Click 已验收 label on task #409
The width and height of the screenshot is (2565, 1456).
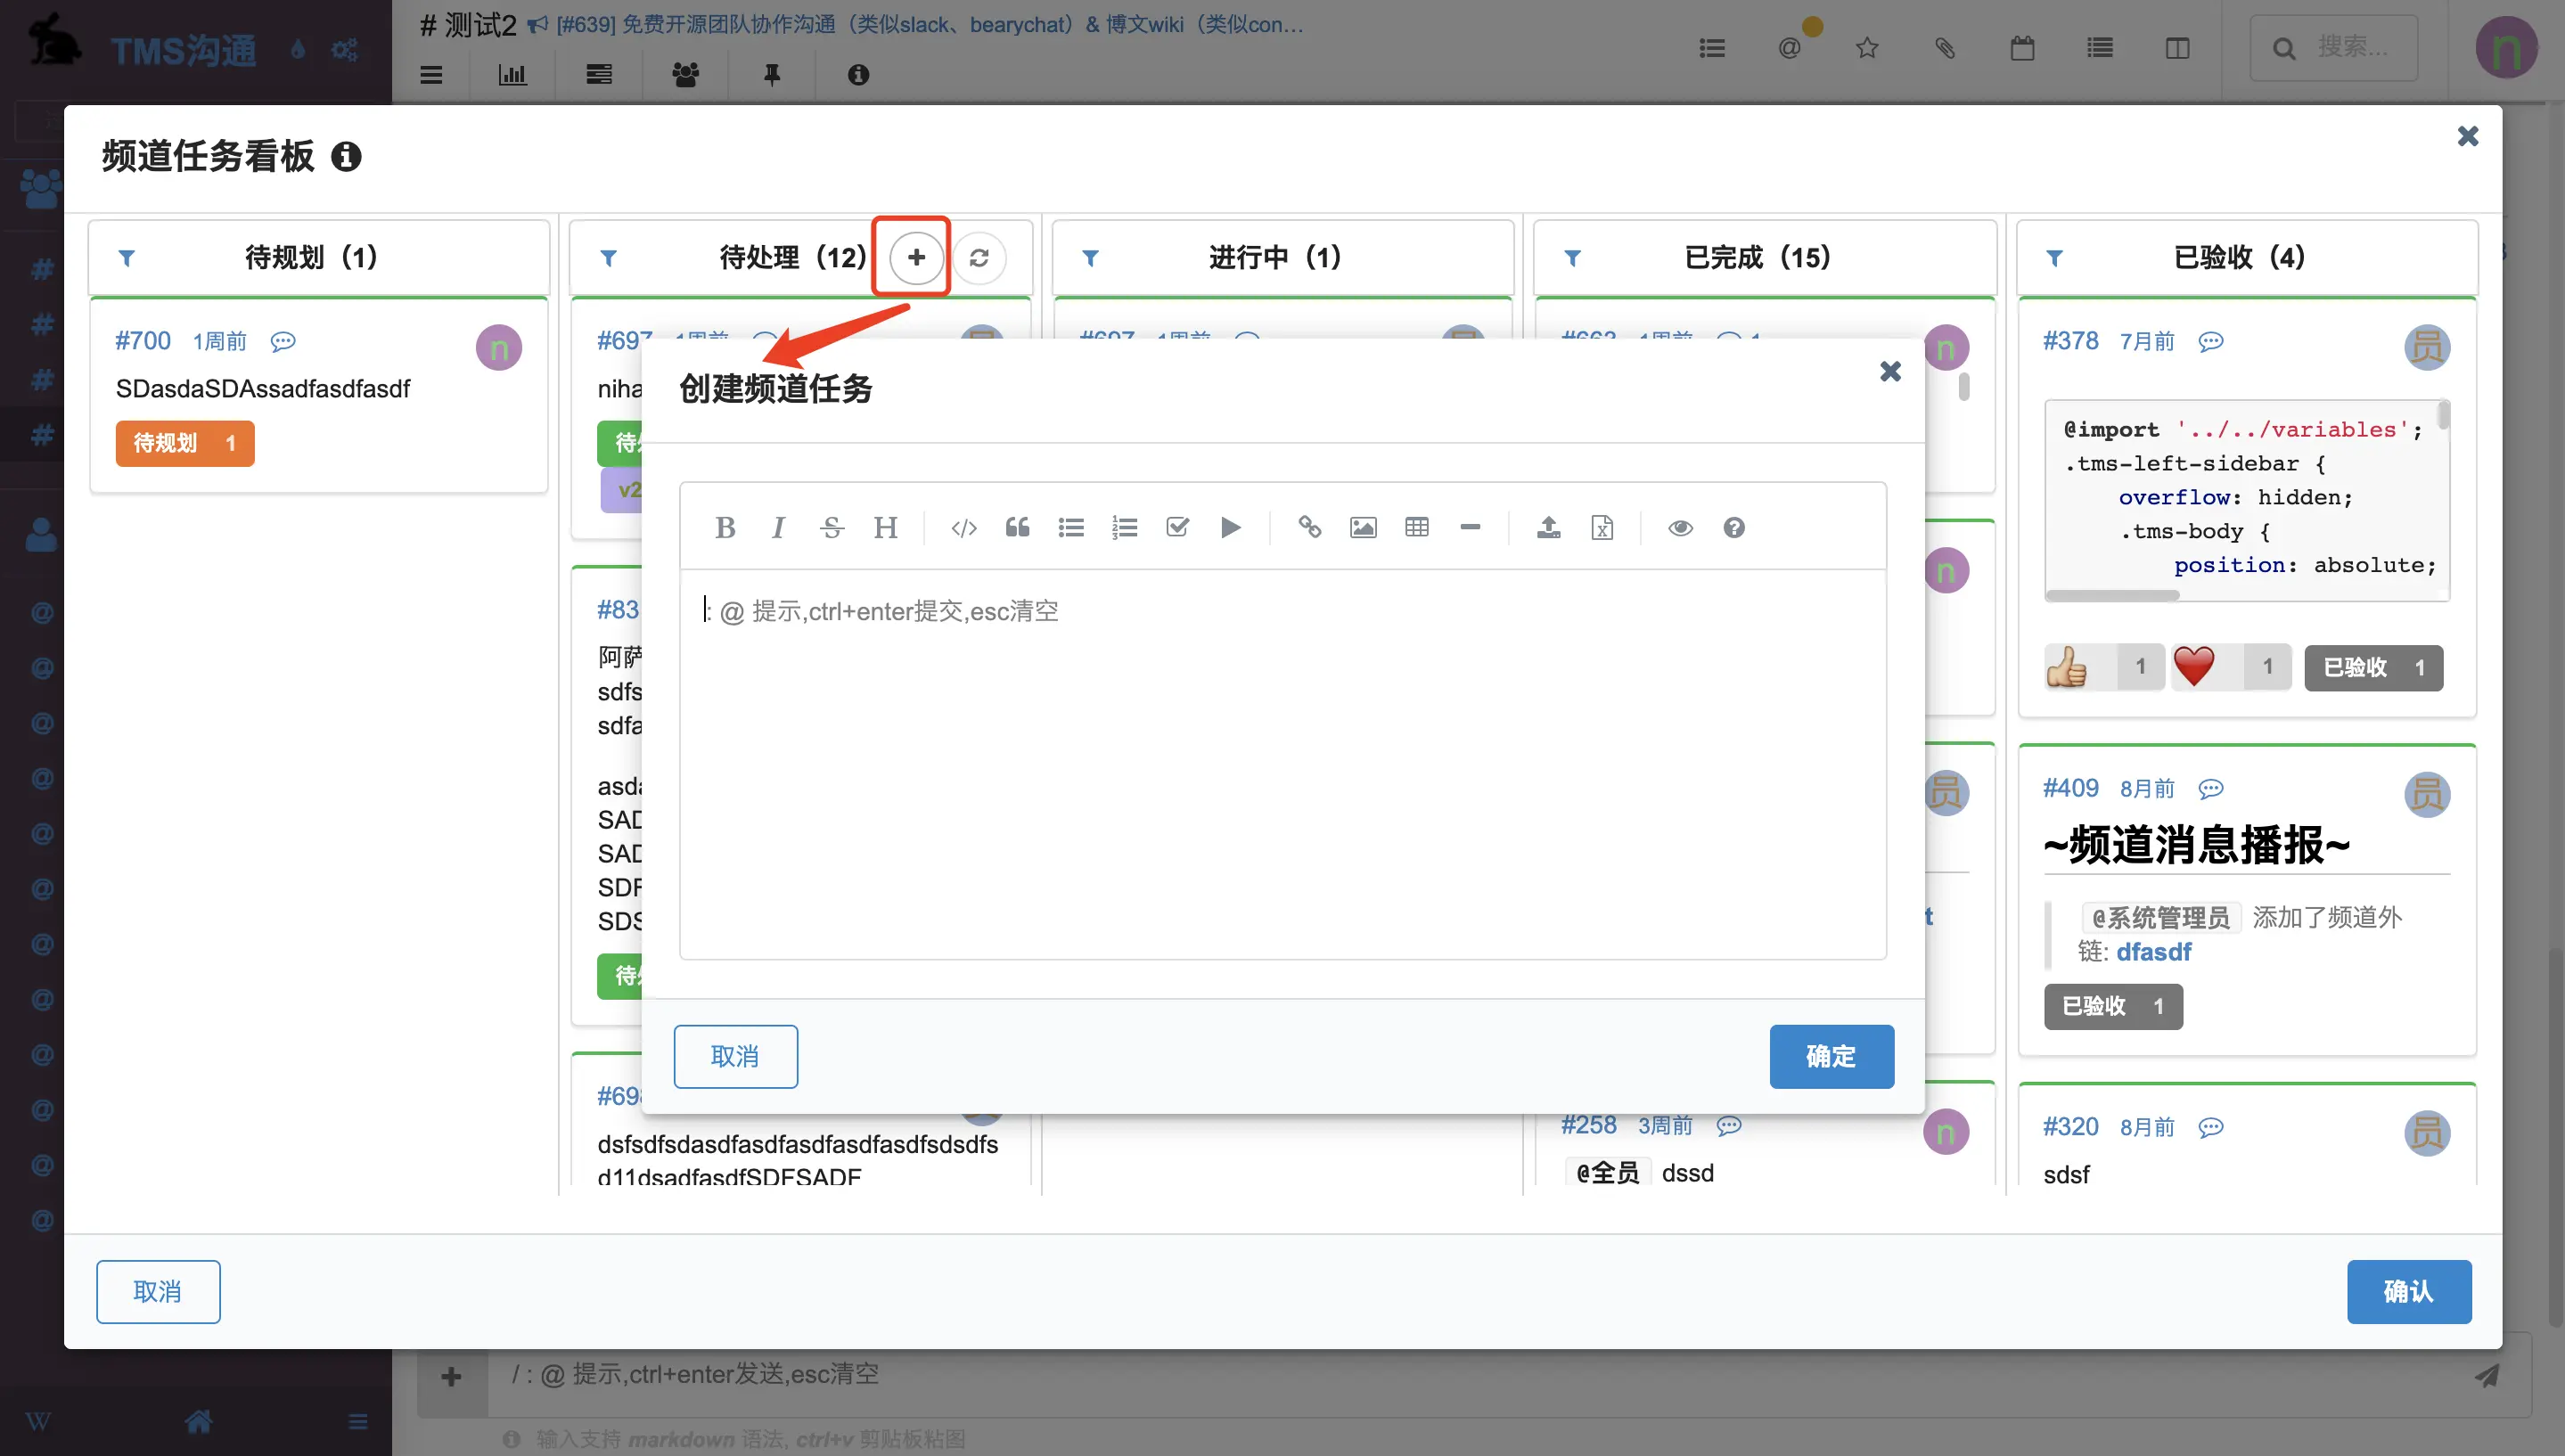[x=2113, y=1006]
